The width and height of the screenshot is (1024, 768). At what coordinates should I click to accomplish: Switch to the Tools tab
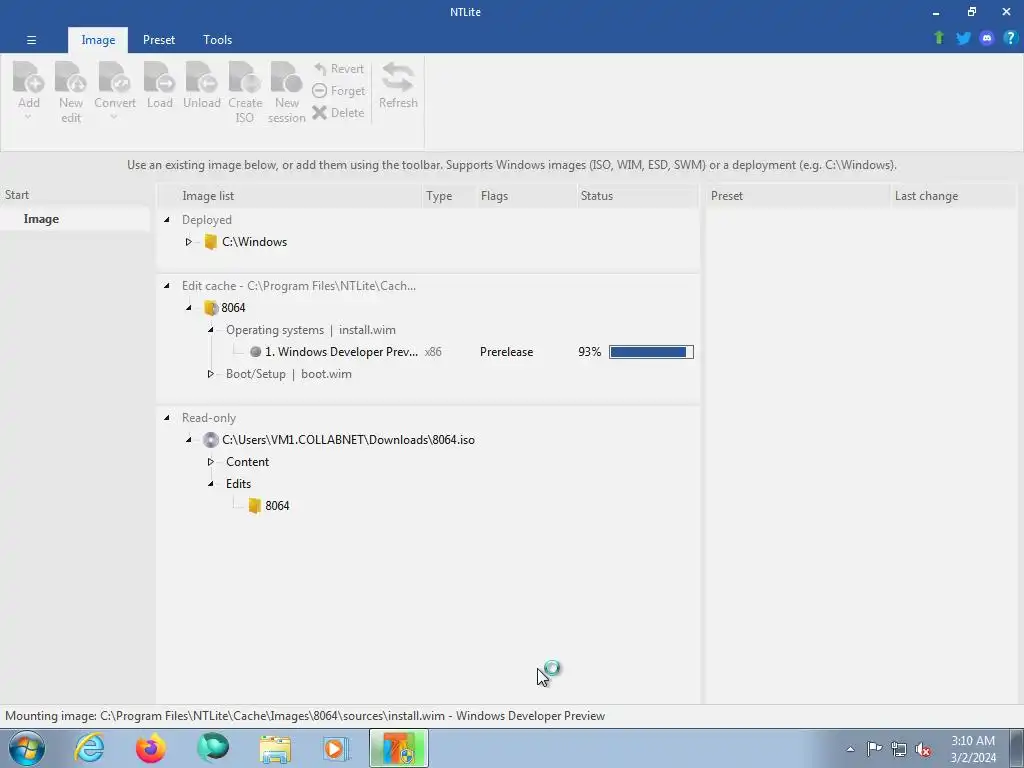pyautogui.click(x=217, y=40)
